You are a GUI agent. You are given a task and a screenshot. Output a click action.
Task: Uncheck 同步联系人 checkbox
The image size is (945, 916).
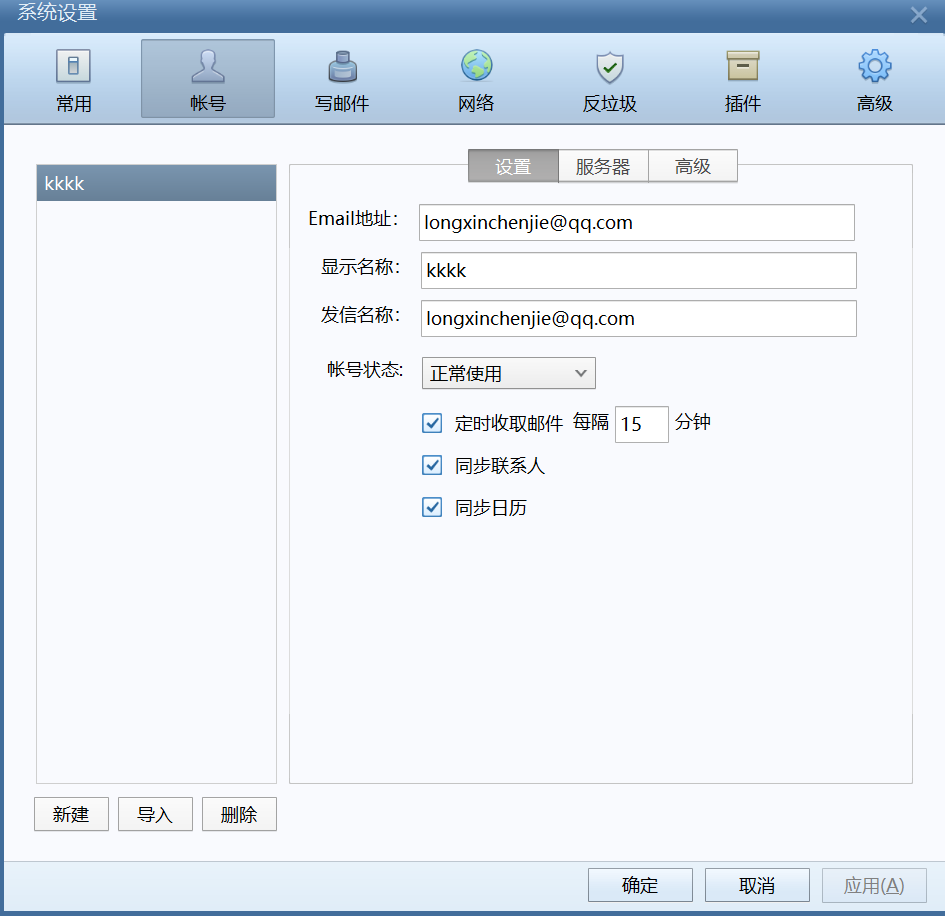coord(432,465)
